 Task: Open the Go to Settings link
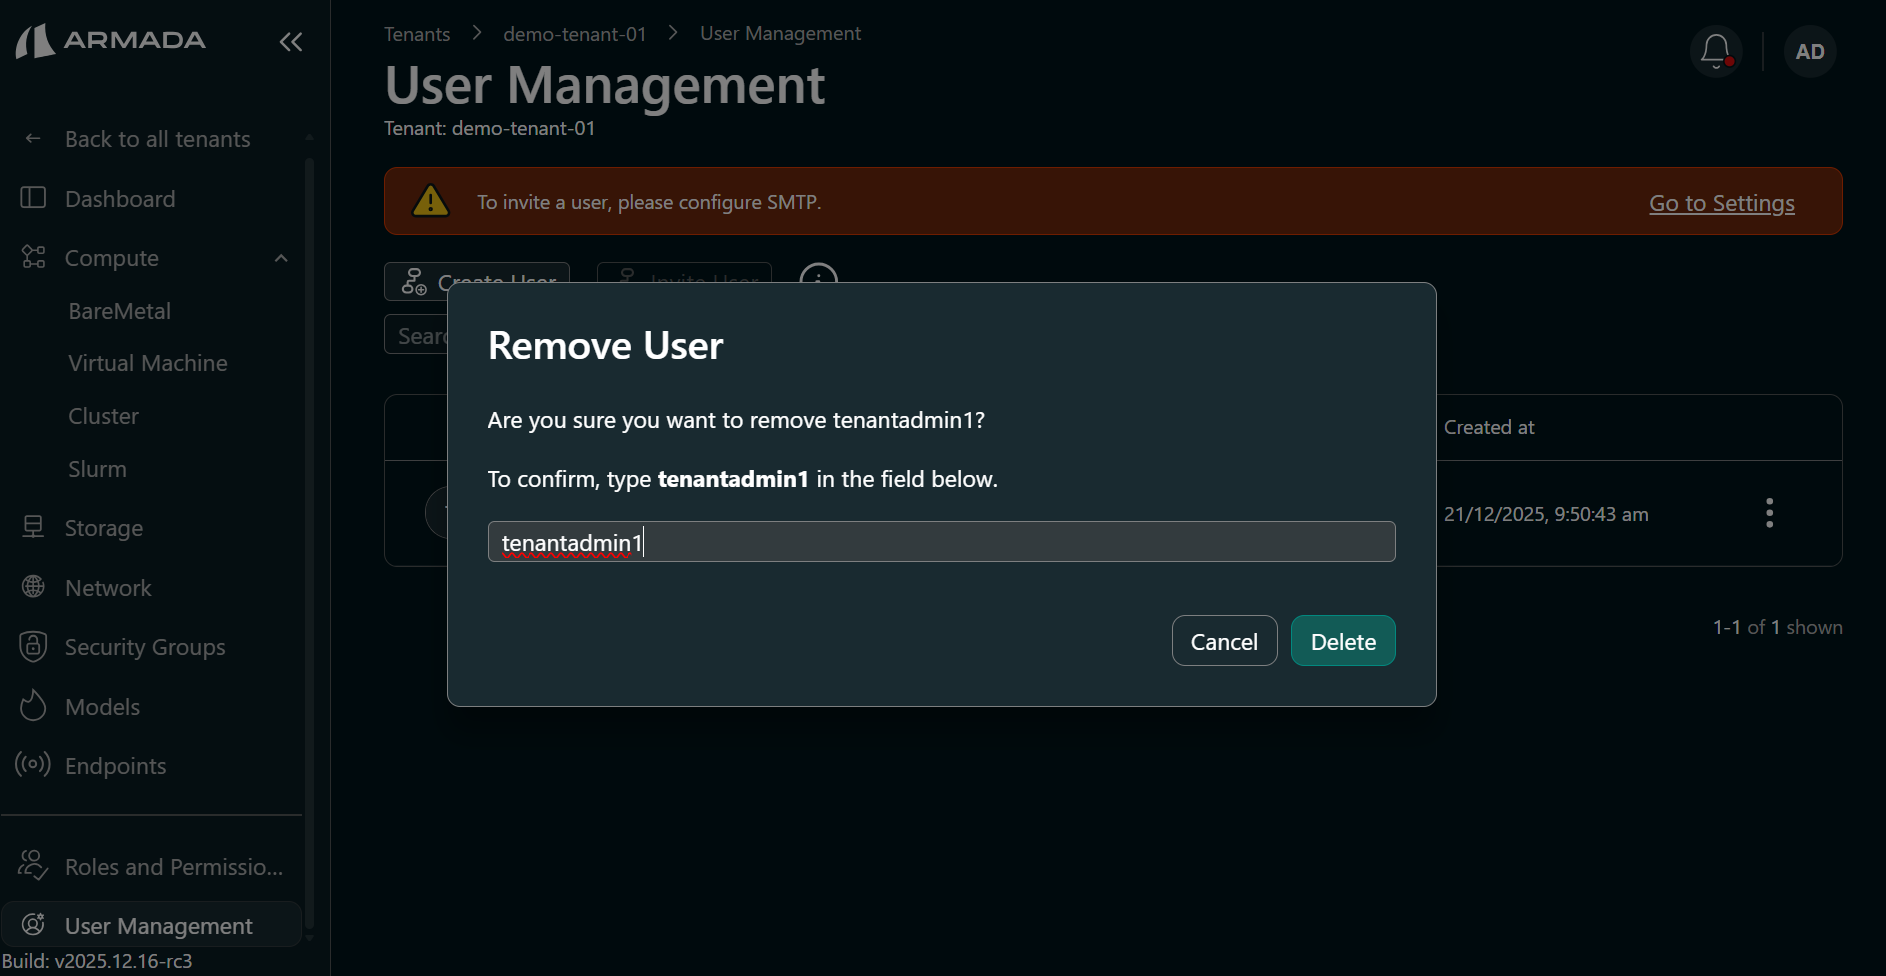(1721, 202)
